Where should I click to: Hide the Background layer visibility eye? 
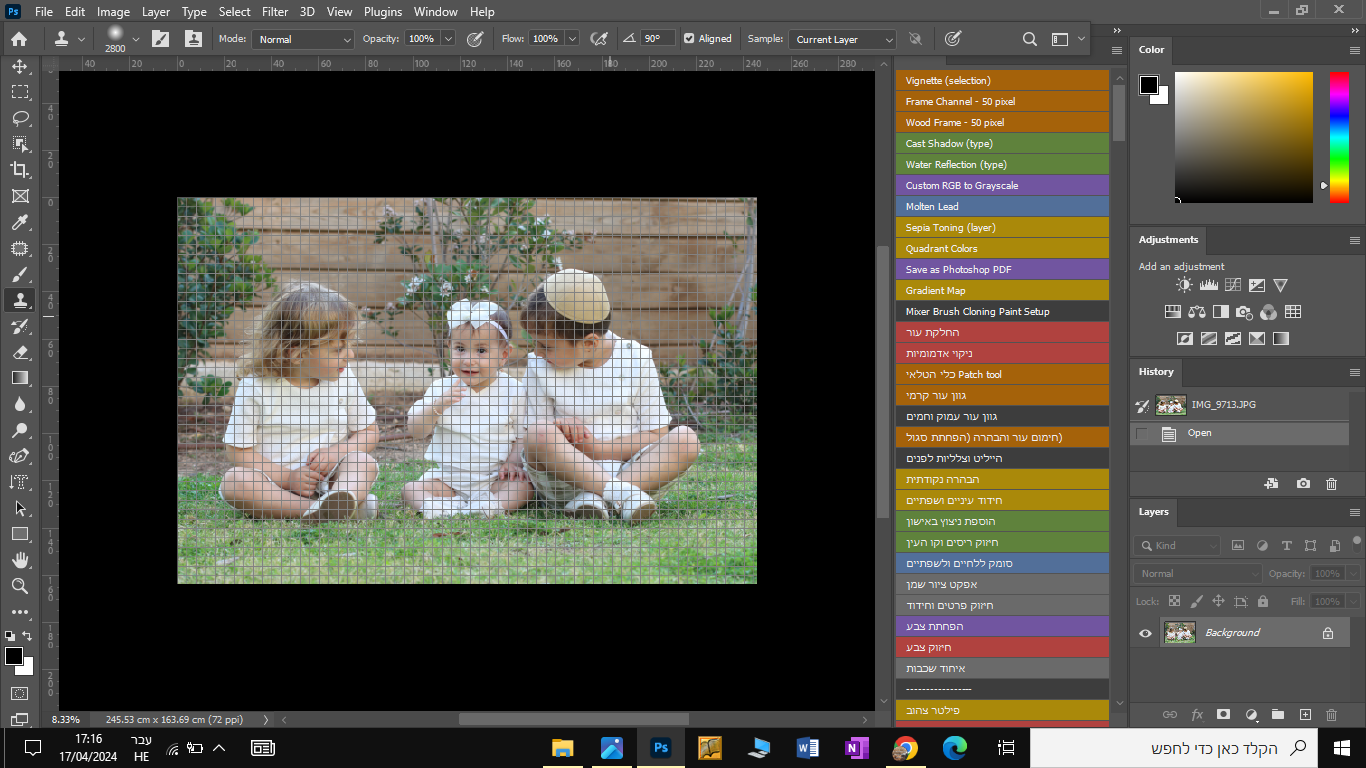click(x=1146, y=633)
